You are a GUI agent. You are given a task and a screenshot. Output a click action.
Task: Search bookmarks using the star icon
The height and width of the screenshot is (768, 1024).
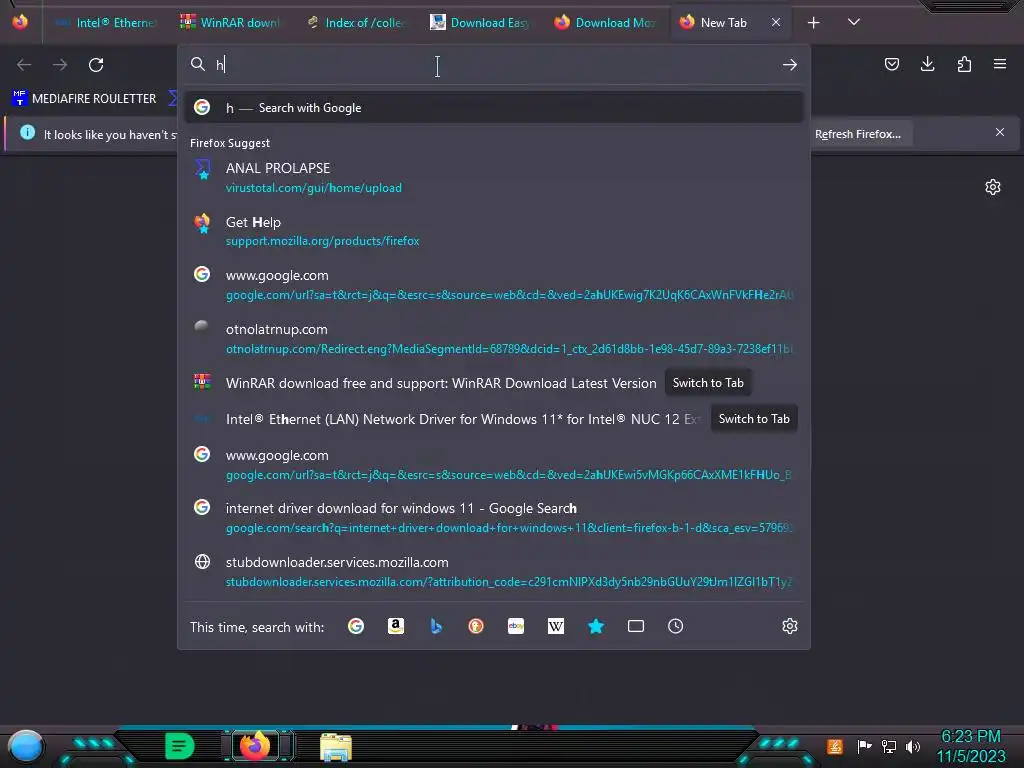pyautogui.click(x=596, y=626)
